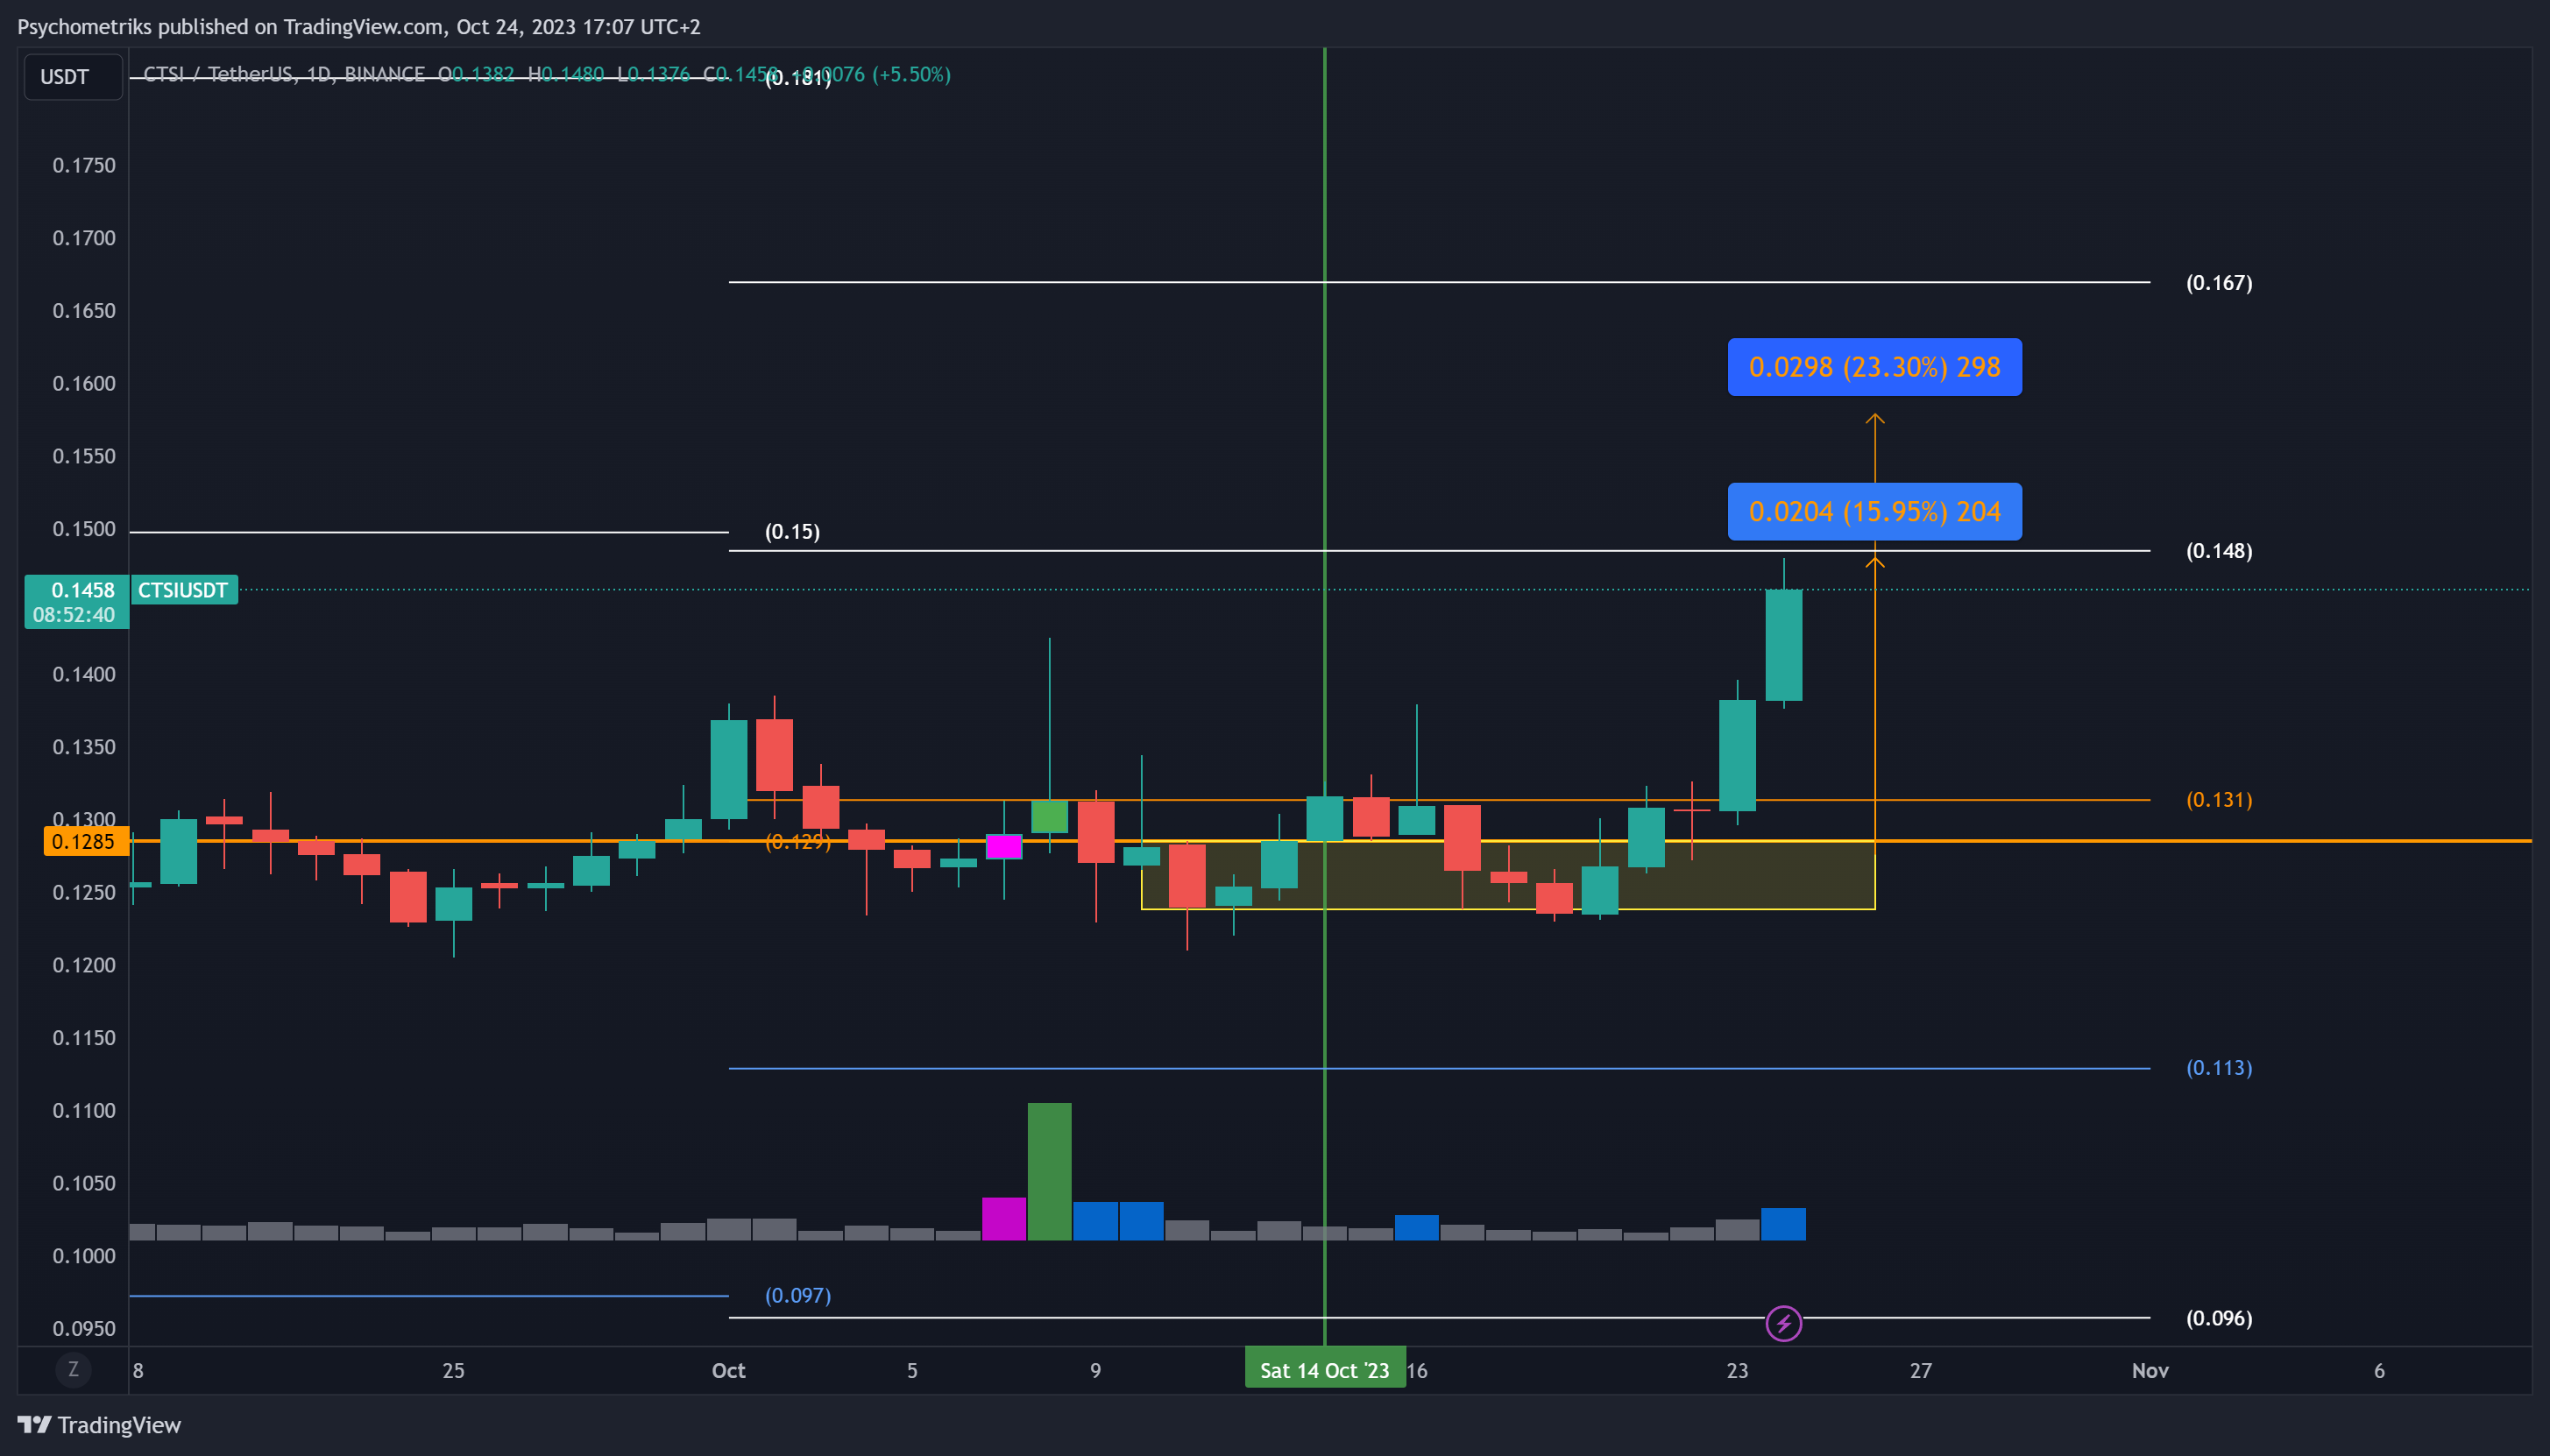2550x1456 pixels.
Task: Click the CTSIUSDT symbol label
Action: pos(183,590)
